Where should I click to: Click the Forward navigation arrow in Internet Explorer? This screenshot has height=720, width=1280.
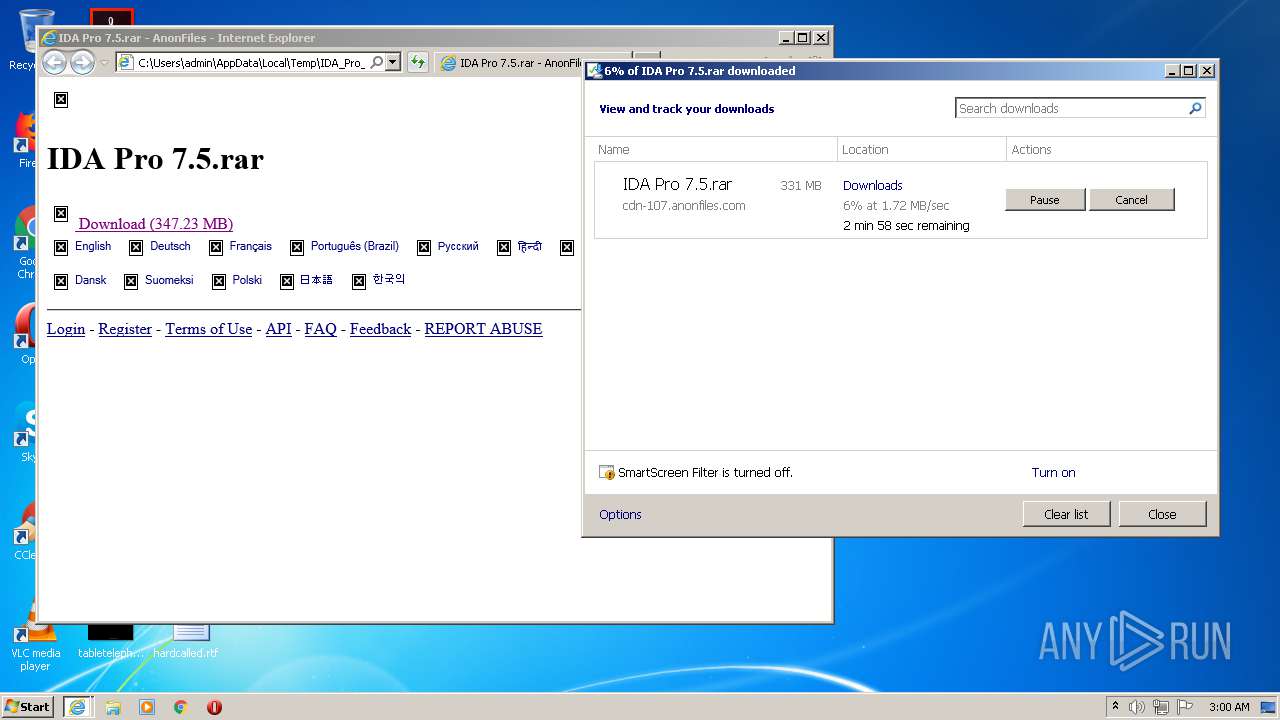[x=82, y=63]
